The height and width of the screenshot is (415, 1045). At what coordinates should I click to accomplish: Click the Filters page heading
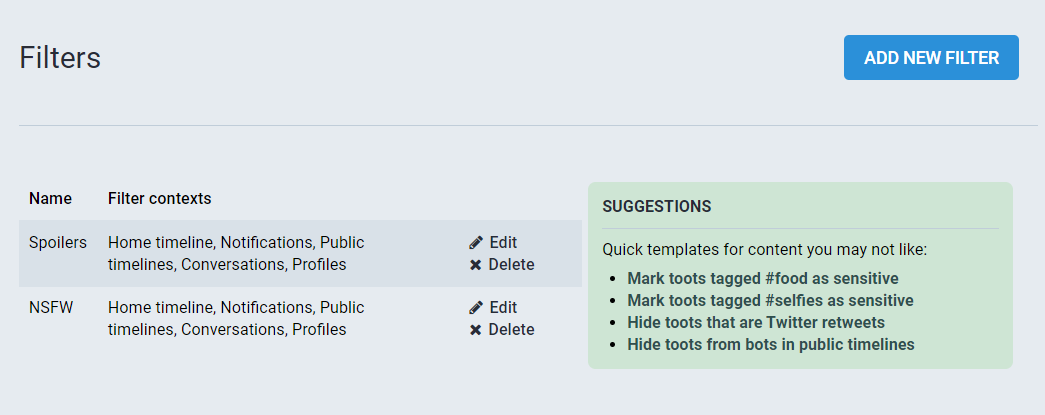pos(60,58)
